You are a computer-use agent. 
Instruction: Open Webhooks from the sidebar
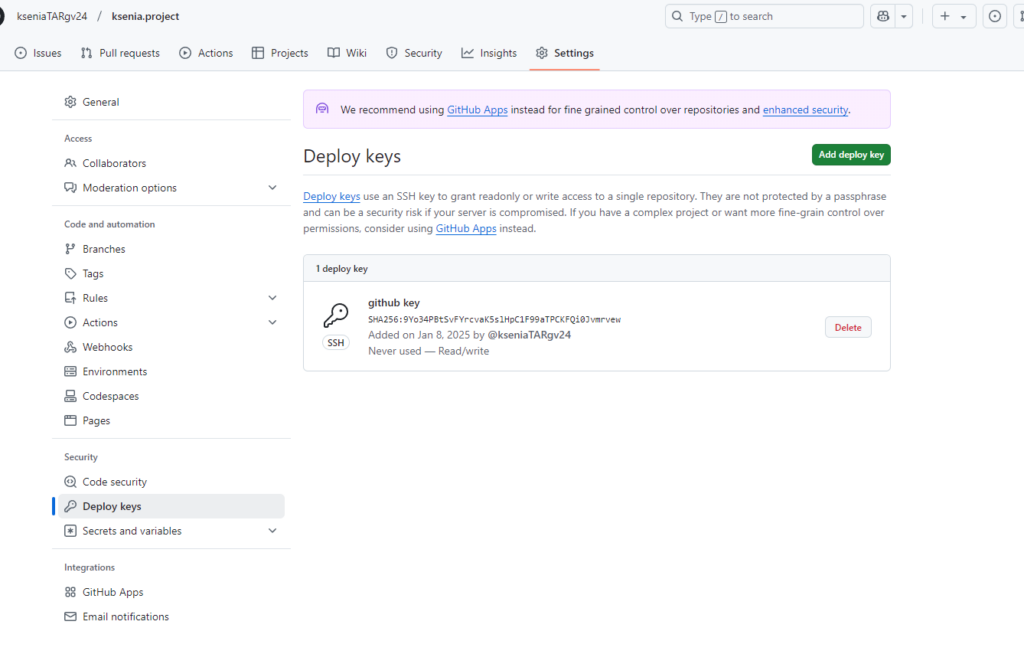[x=107, y=347]
